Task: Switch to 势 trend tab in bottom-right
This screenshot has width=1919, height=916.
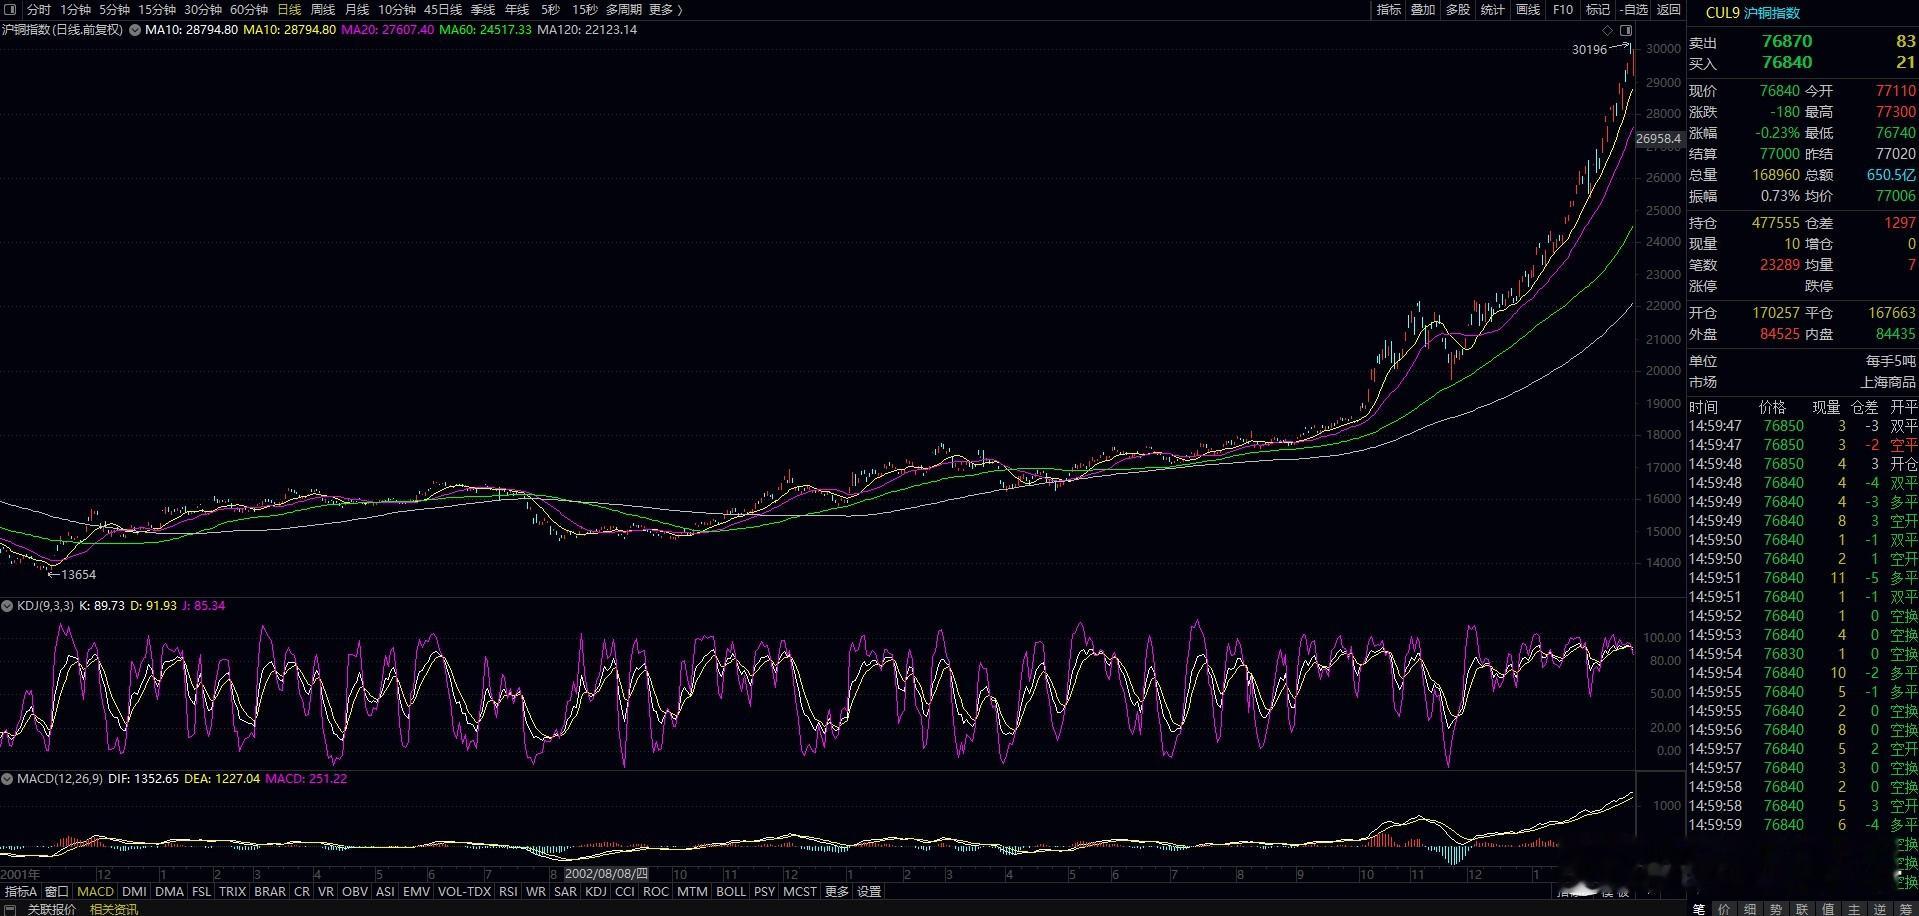Action: tap(1777, 909)
